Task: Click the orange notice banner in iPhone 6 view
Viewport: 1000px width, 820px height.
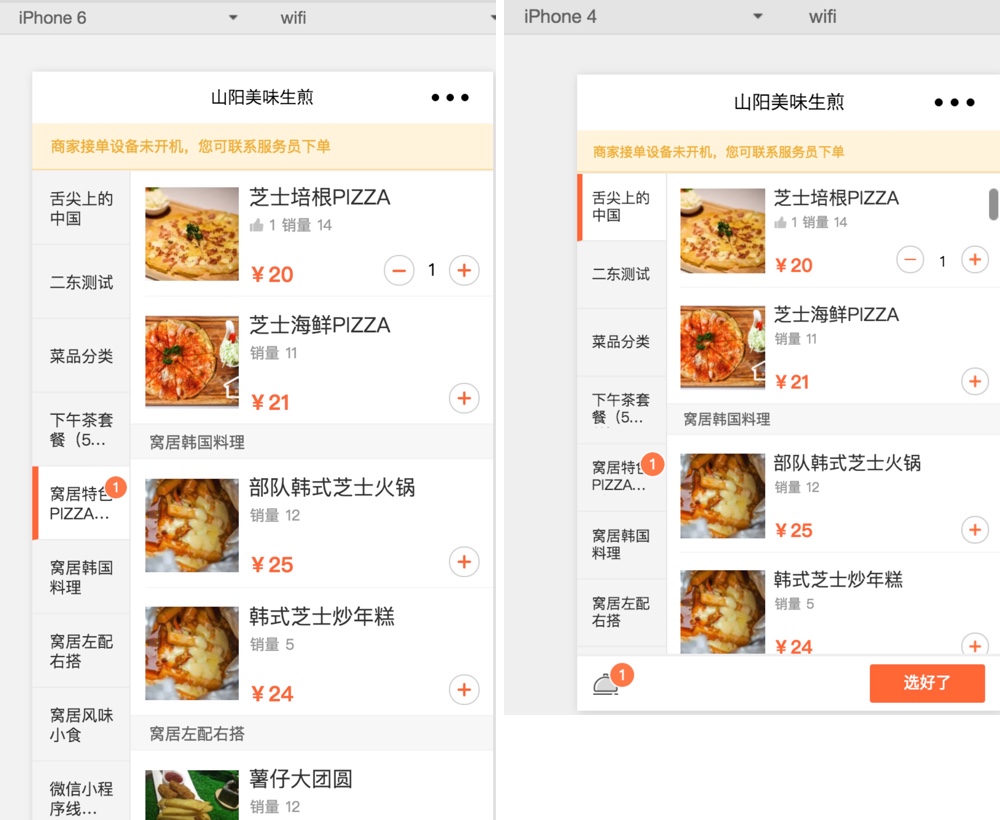Action: [x=263, y=147]
